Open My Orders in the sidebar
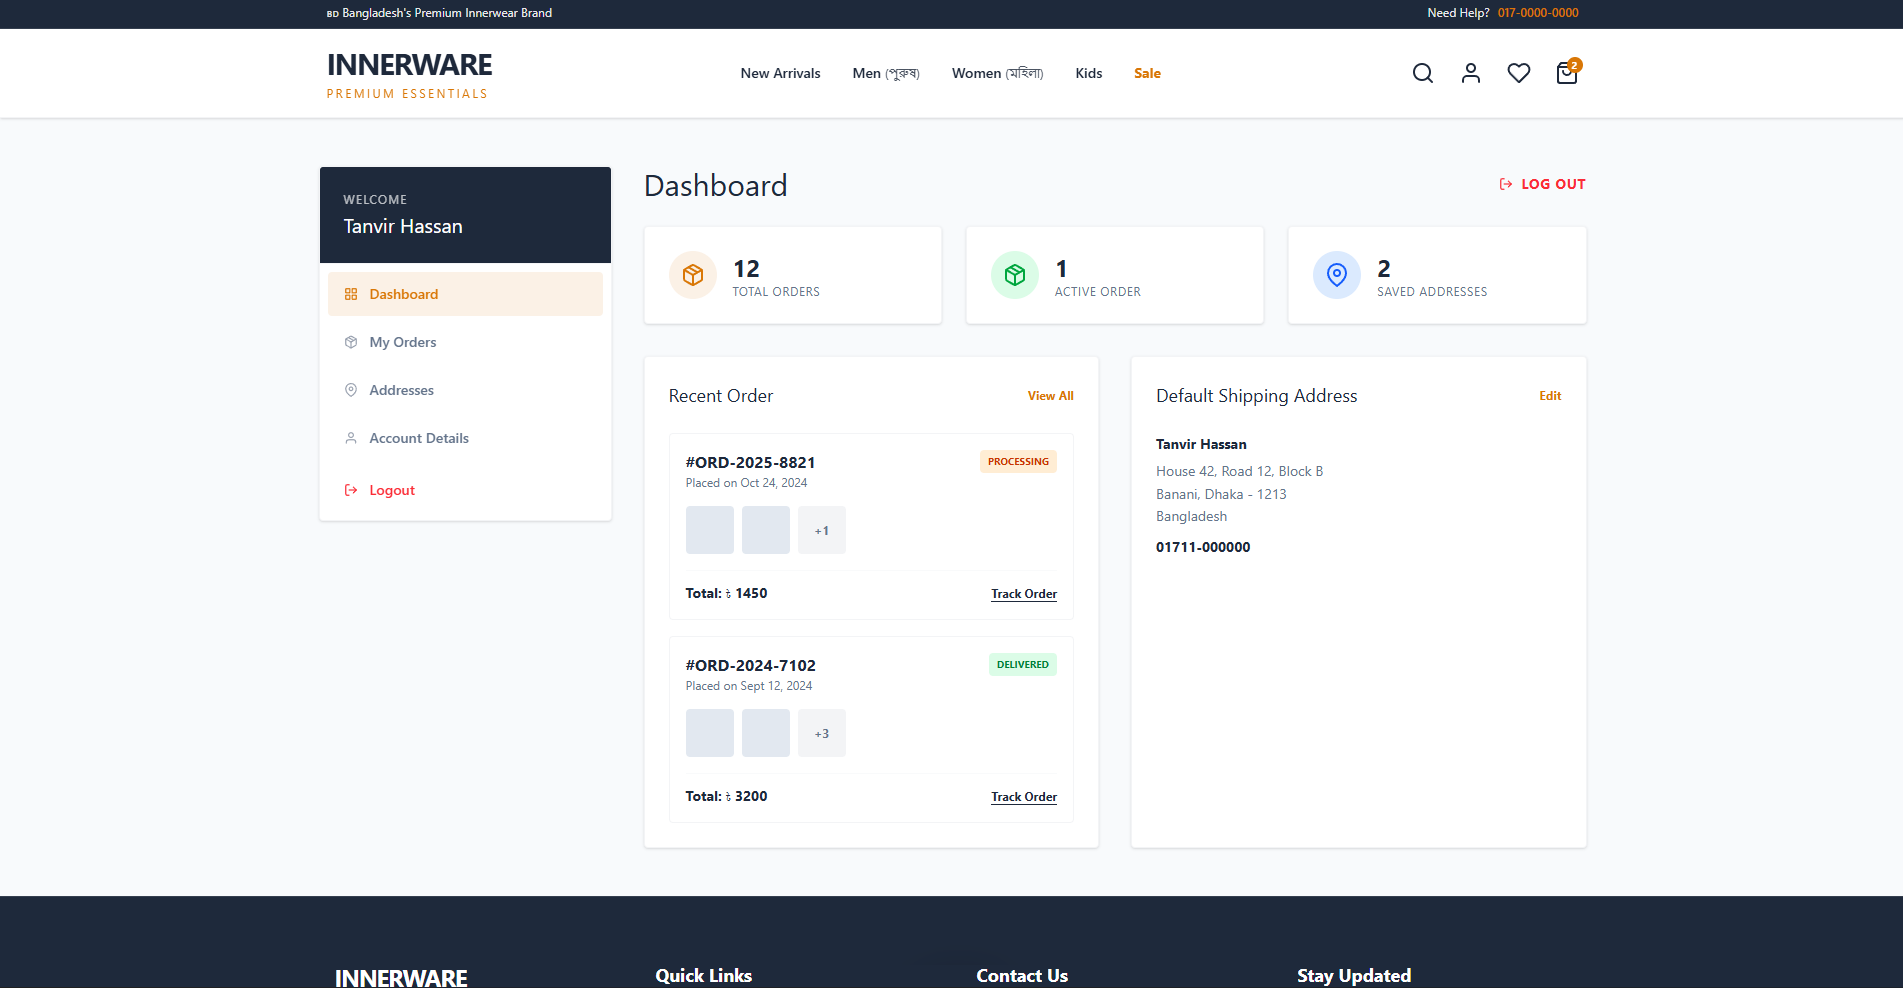This screenshot has width=1903, height=988. pos(465,342)
